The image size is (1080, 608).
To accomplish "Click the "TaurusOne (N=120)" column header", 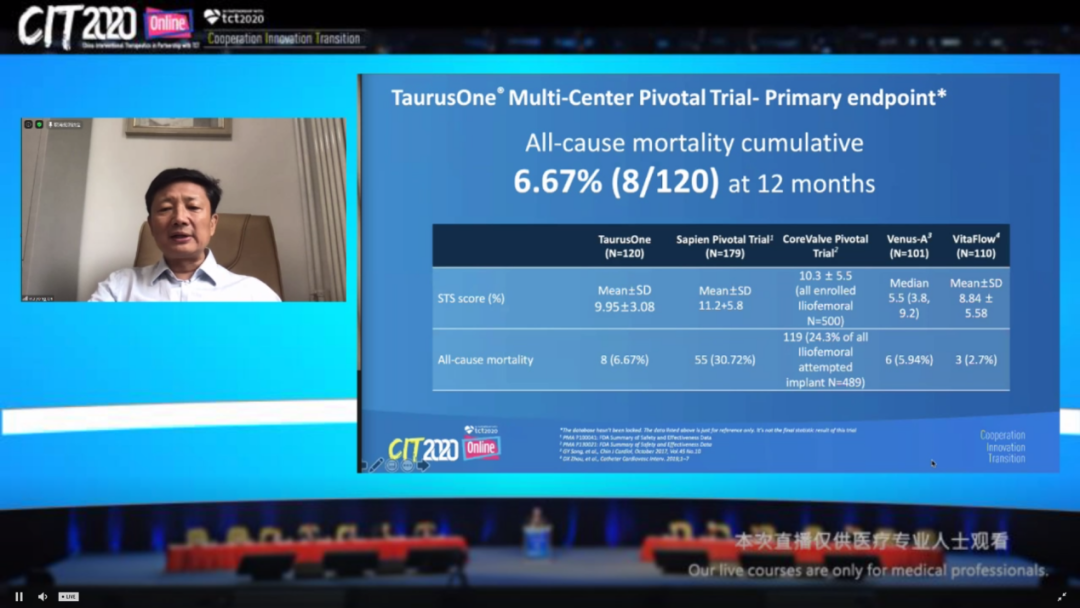I will (x=624, y=246).
